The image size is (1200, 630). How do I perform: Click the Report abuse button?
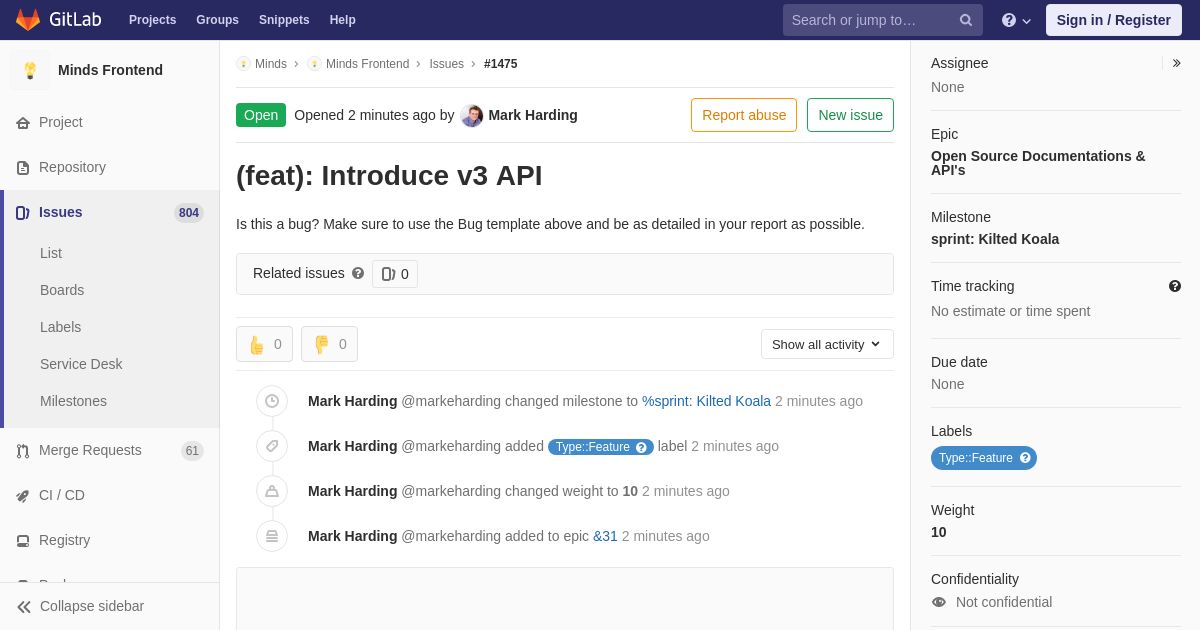click(744, 115)
